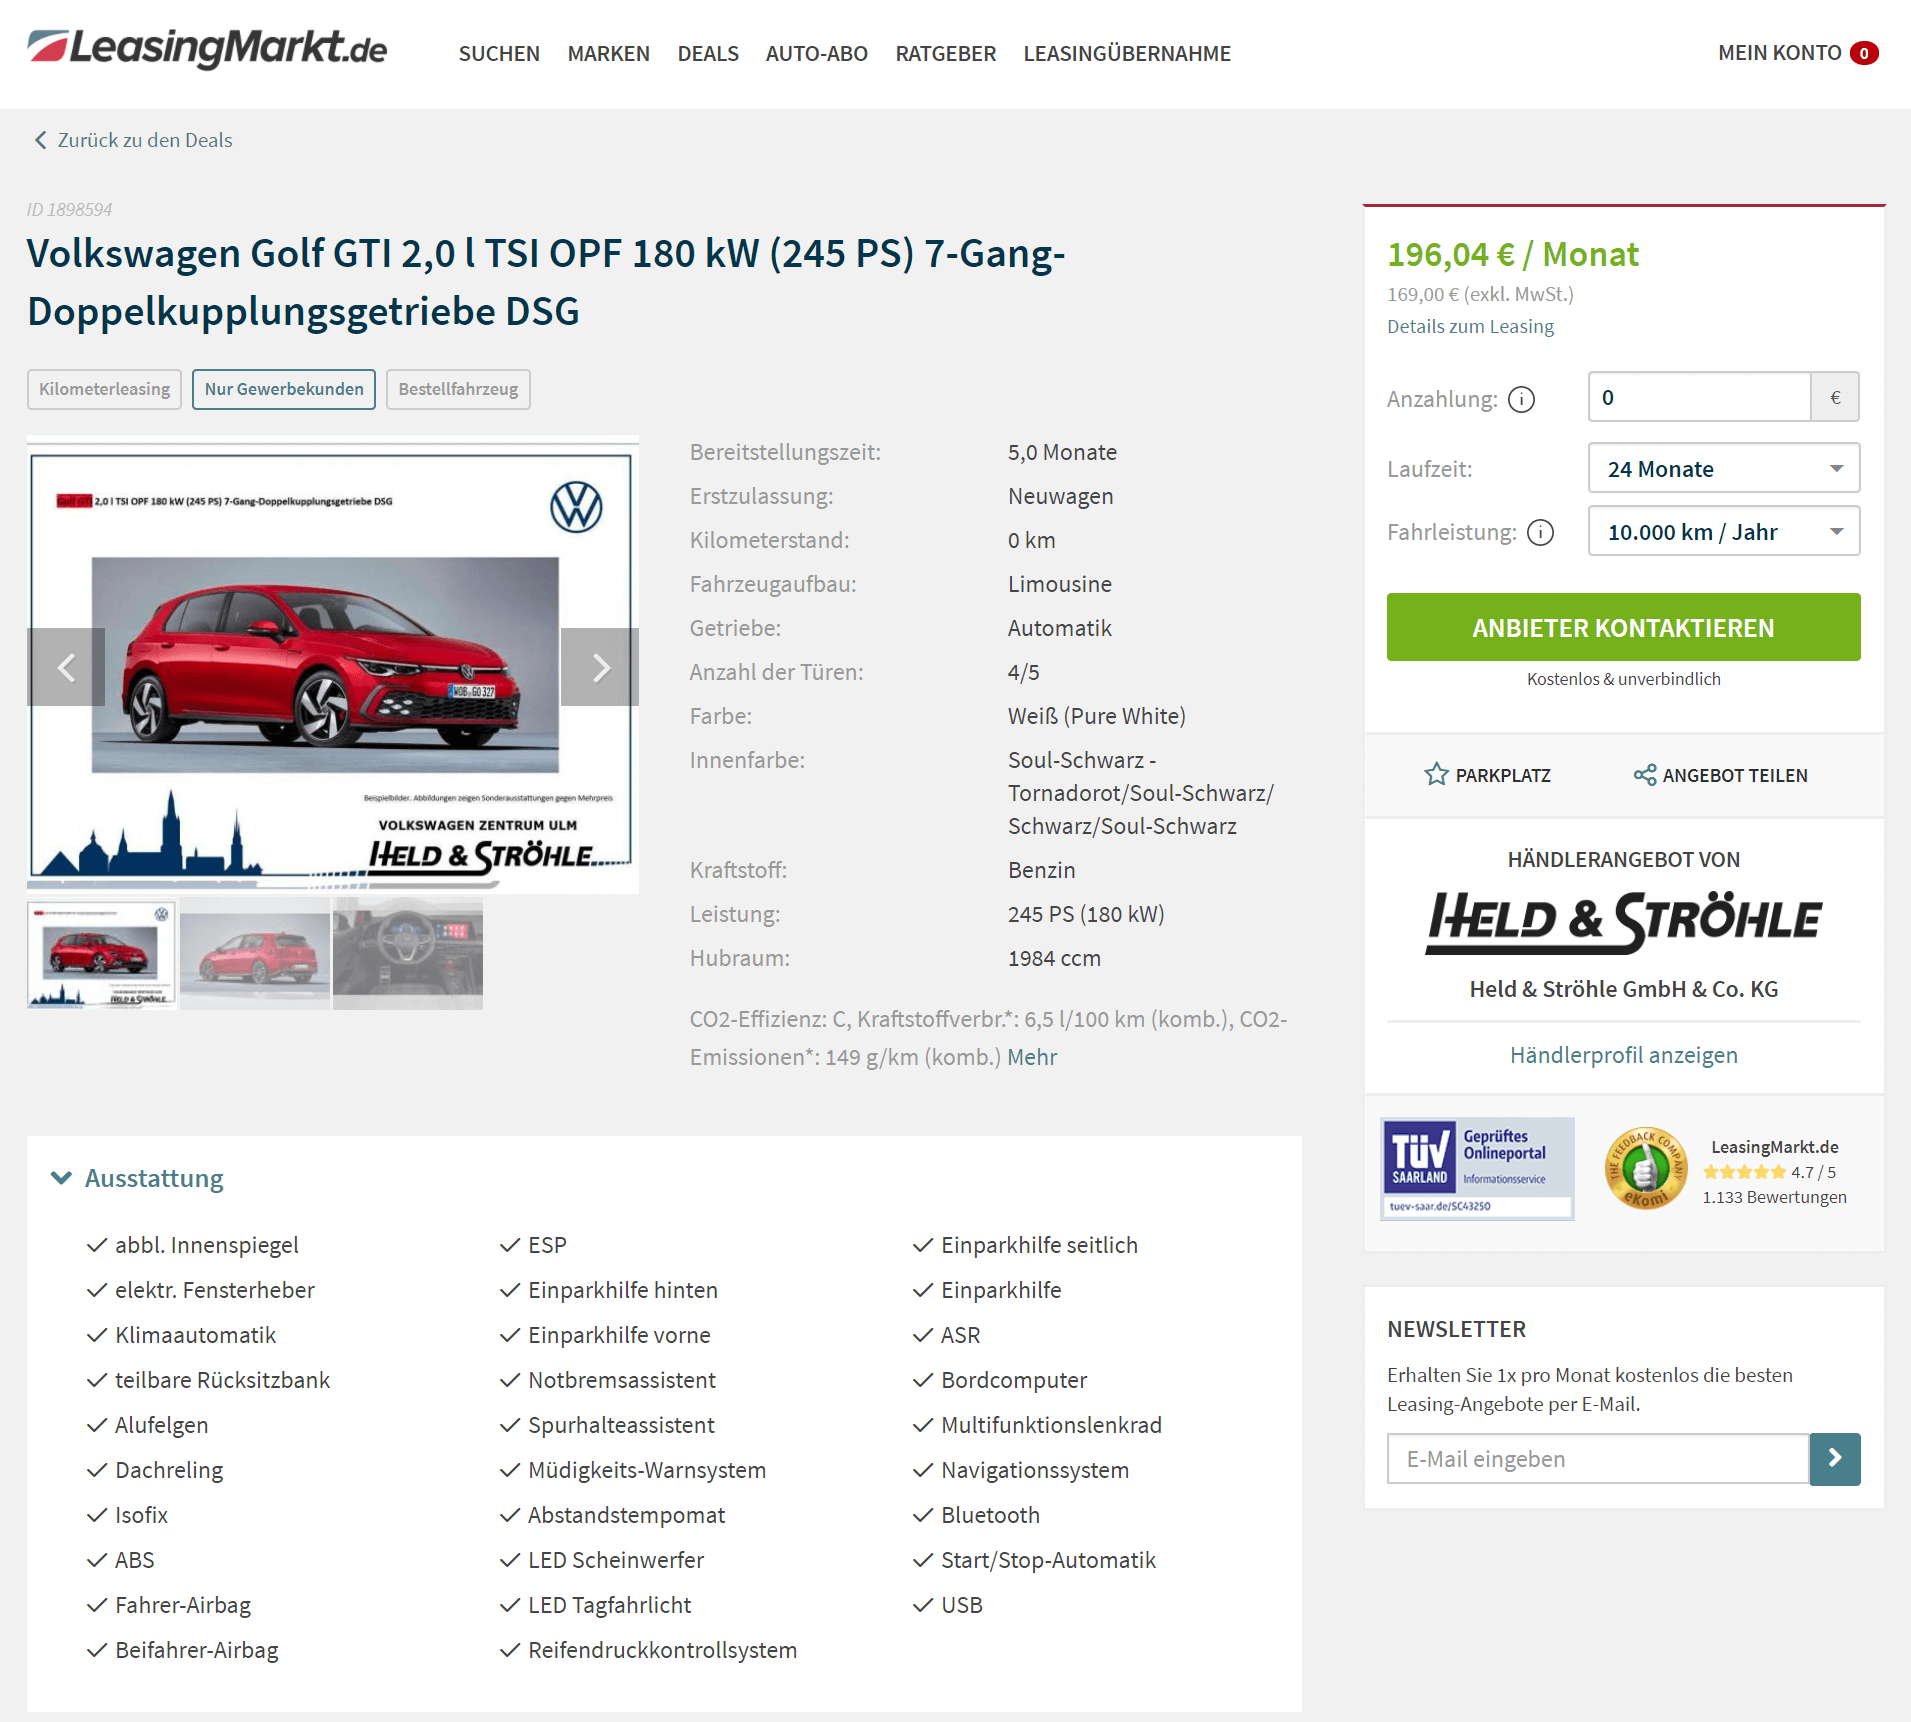The width and height of the screenshot is (1911, 1722).
Task: Show next car image with right arrow
Action: click(x=600, y=667)
